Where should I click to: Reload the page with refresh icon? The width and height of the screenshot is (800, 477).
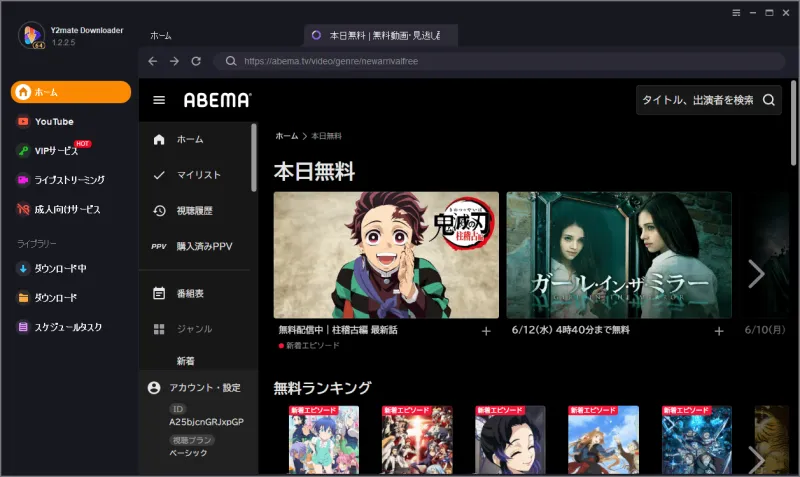196,61
